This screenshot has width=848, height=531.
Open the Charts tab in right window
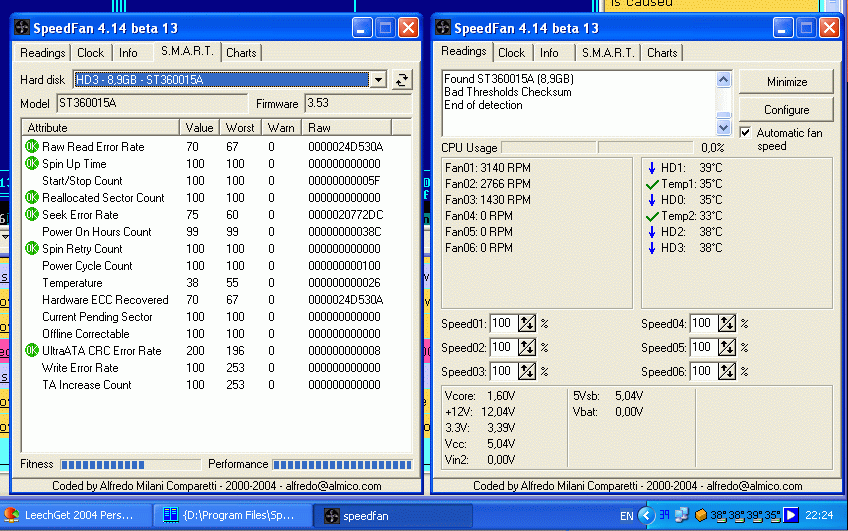tap(662, 53)
